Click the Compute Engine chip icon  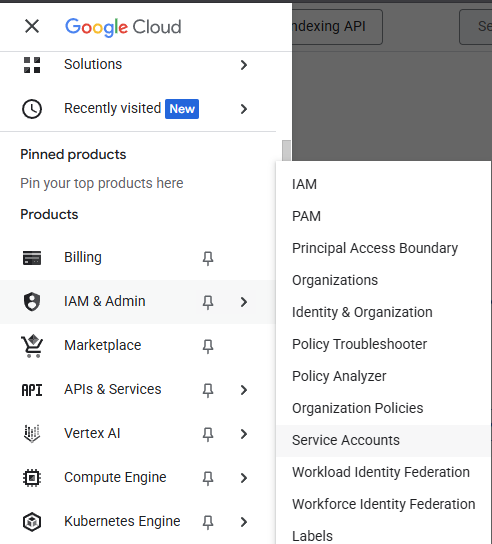point(32,478)
